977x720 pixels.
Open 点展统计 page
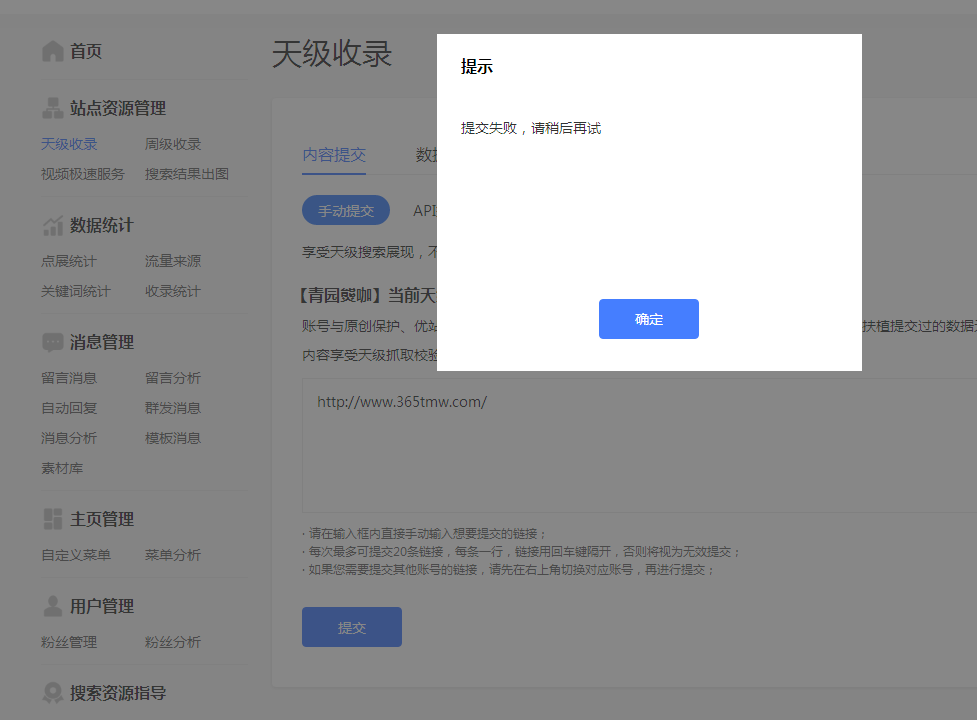click(69, 261)
